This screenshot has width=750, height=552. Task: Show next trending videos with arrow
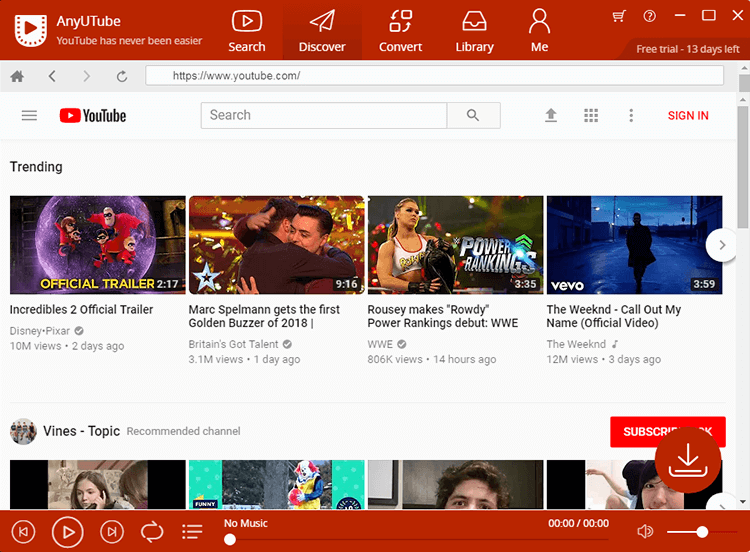pos(722,245)
